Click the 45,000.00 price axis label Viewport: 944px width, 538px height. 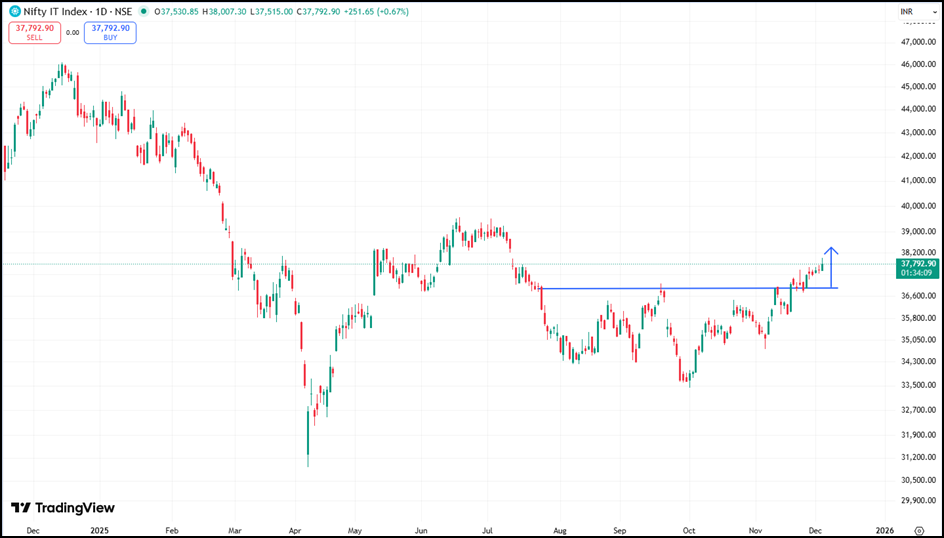pyautogui.click(x=918, y=87)
